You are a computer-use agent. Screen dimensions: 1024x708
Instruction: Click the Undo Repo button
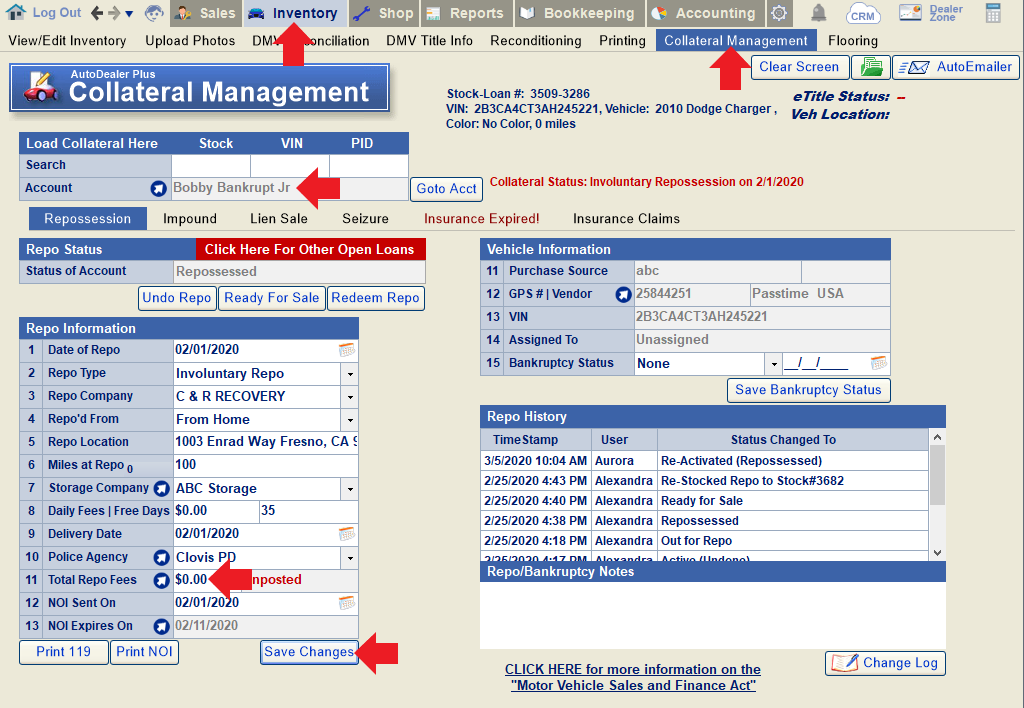[177, 298]
